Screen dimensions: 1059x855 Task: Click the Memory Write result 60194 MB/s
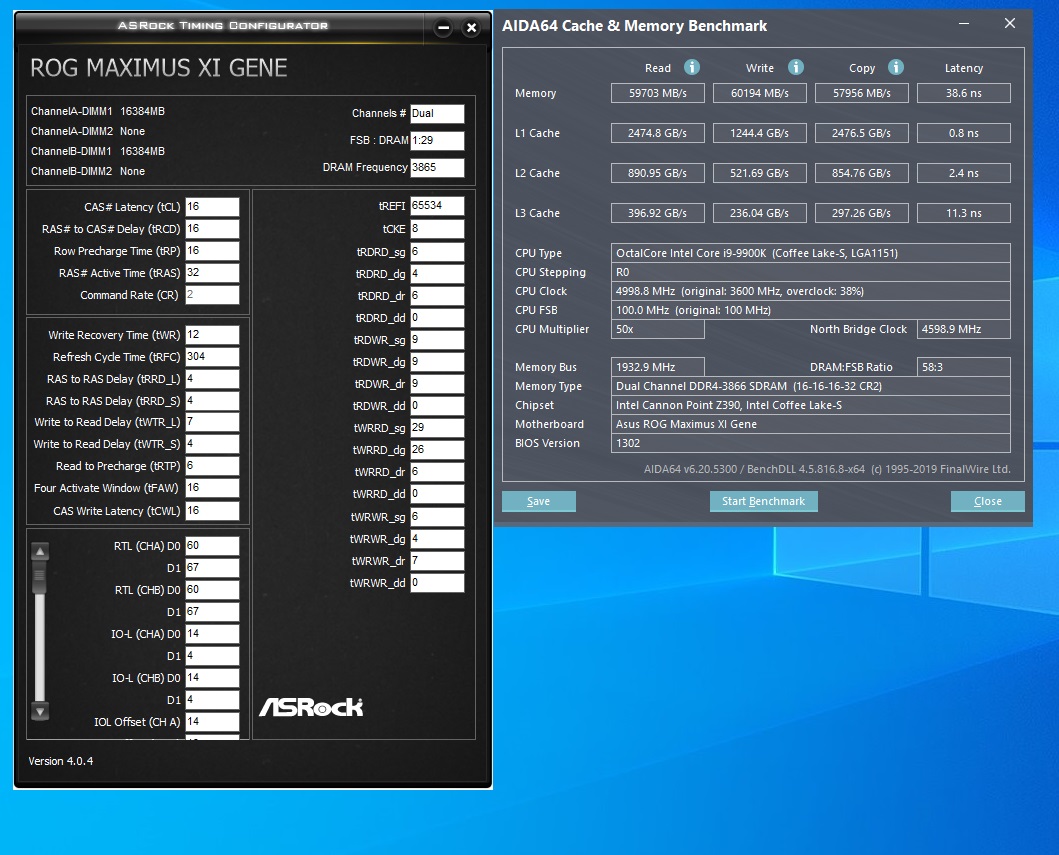[760, 93]
